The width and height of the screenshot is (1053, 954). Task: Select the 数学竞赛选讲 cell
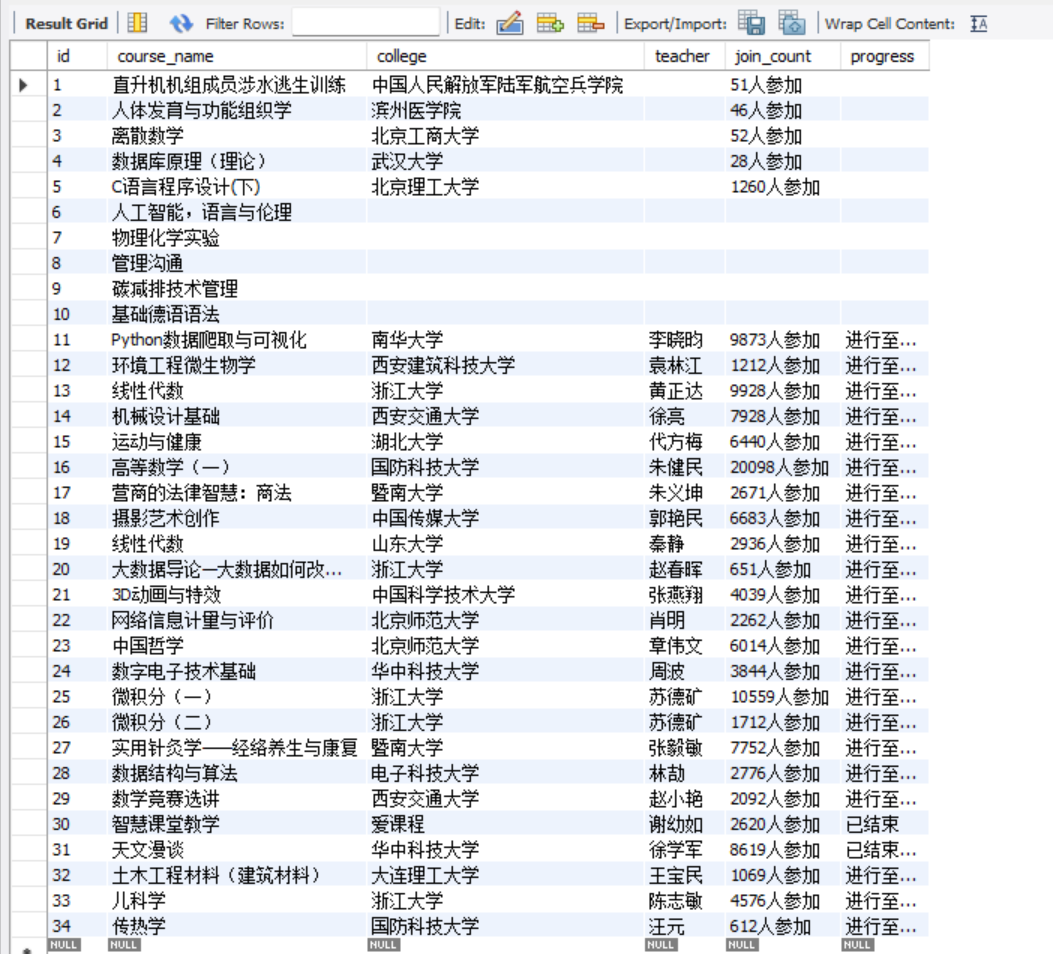pos(237,799)
